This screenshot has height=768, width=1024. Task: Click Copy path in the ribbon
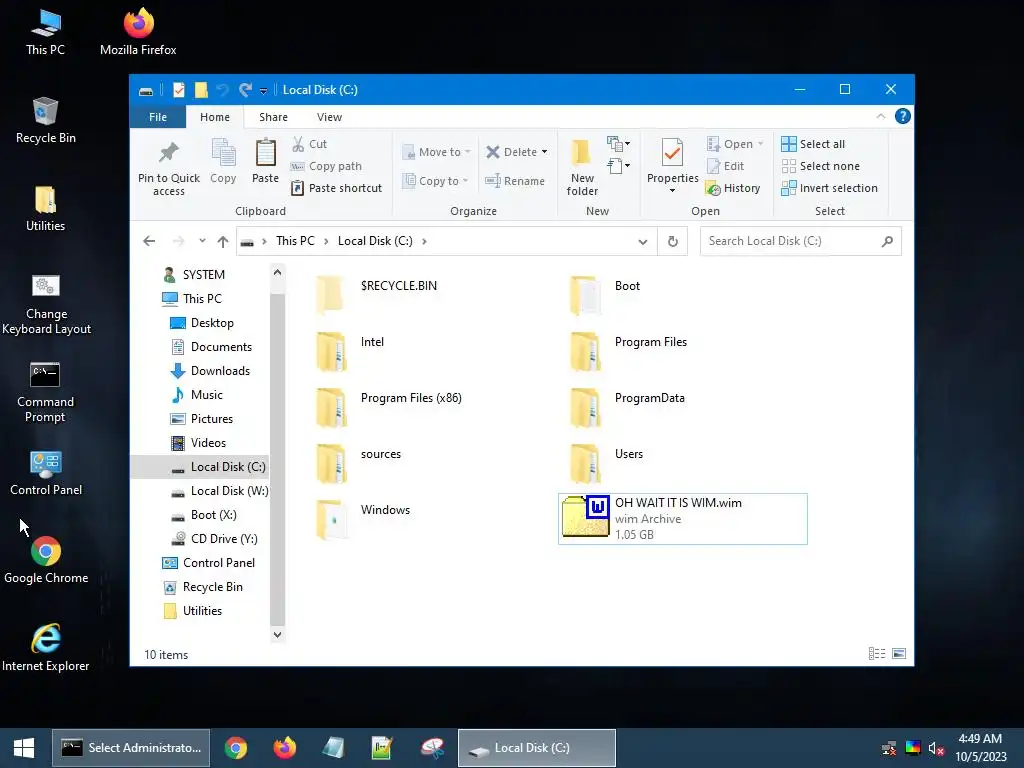point(326,166)
